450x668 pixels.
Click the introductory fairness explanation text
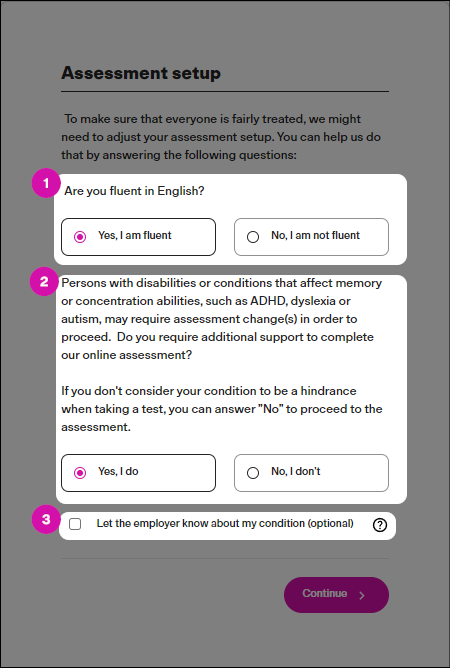click(221, 137)
